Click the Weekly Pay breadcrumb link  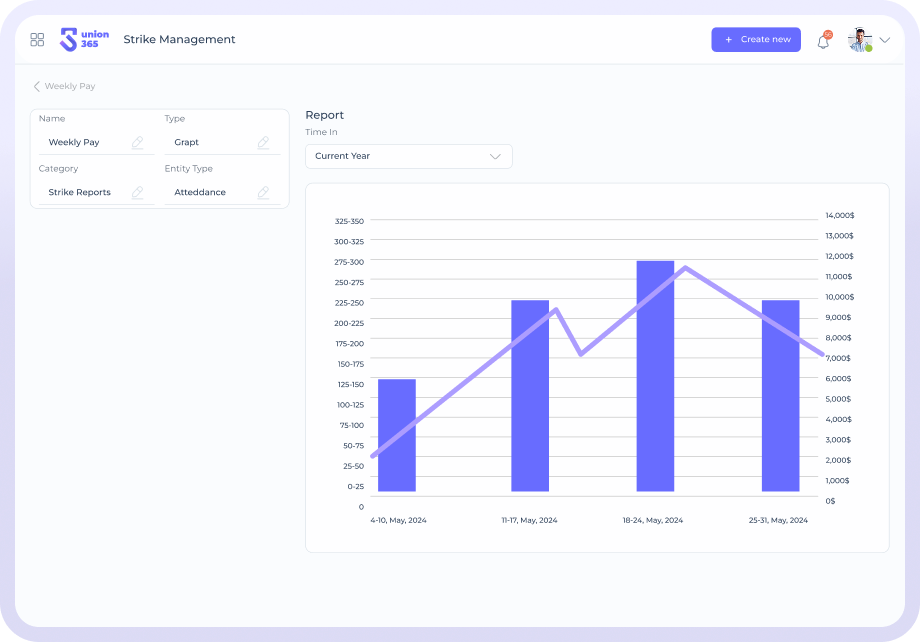click(x=70, y=87)
